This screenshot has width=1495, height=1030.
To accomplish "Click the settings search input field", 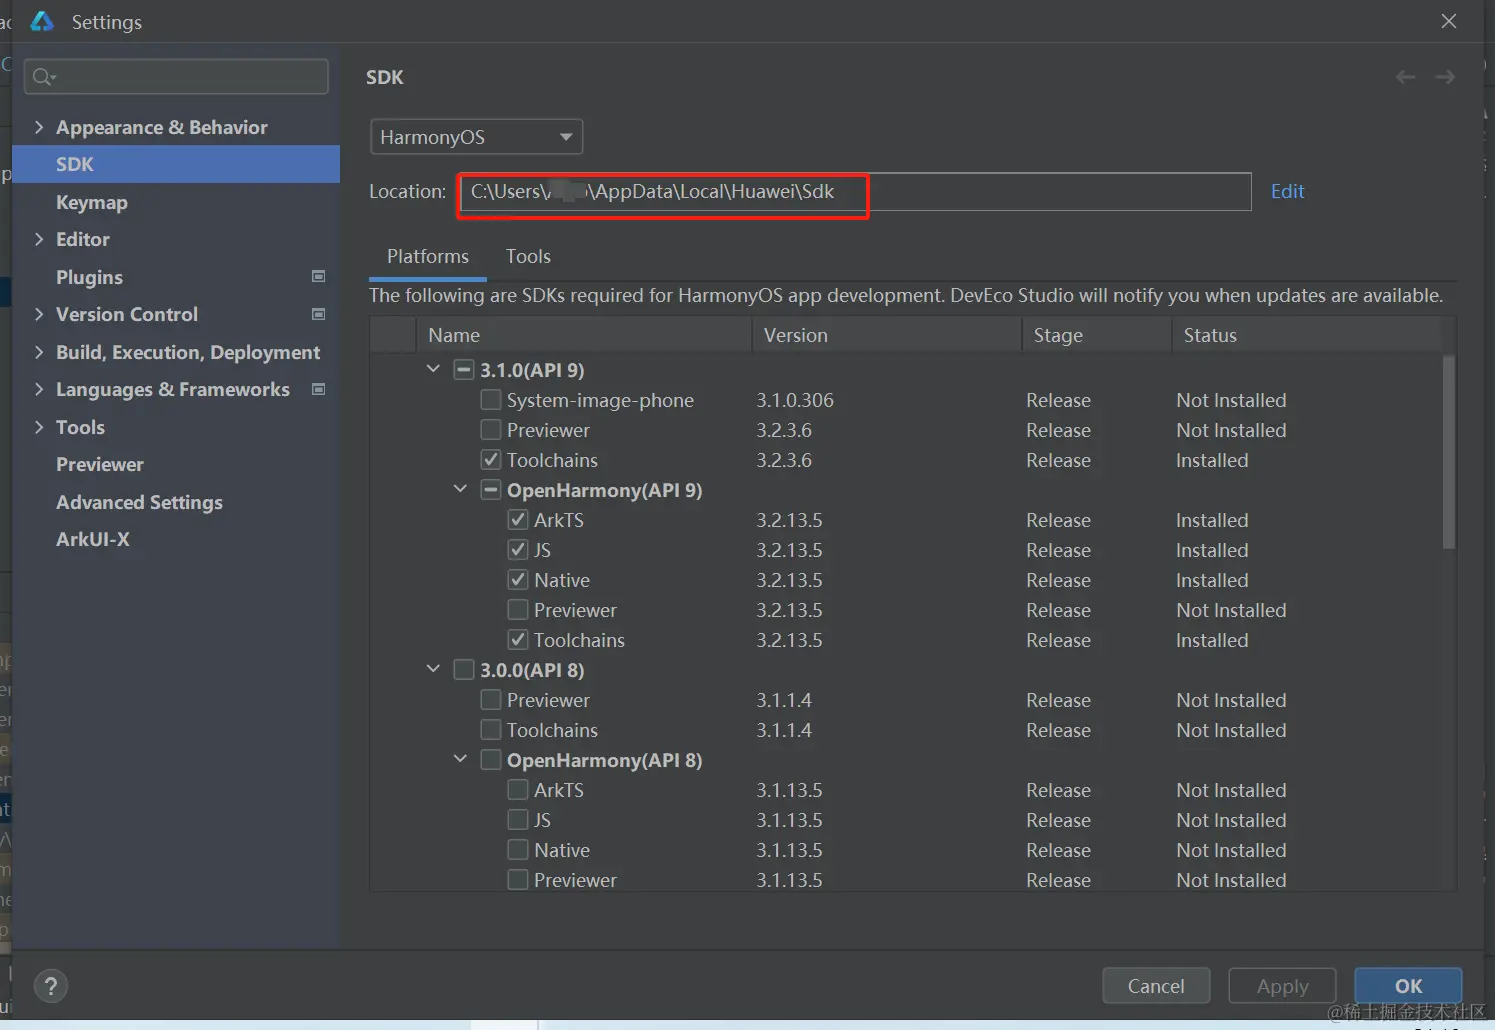I will (x=176, y=77).
